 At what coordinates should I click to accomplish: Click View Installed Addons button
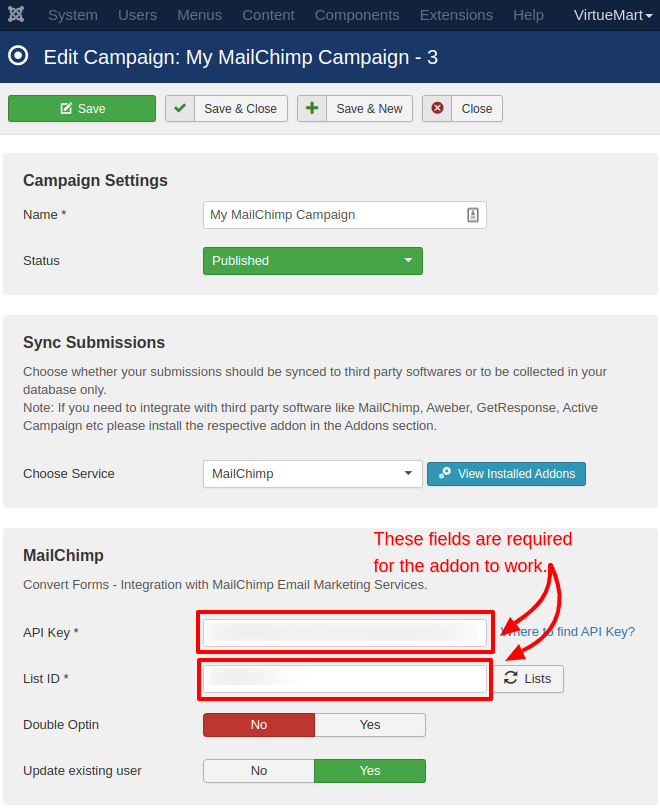[506, 474]
